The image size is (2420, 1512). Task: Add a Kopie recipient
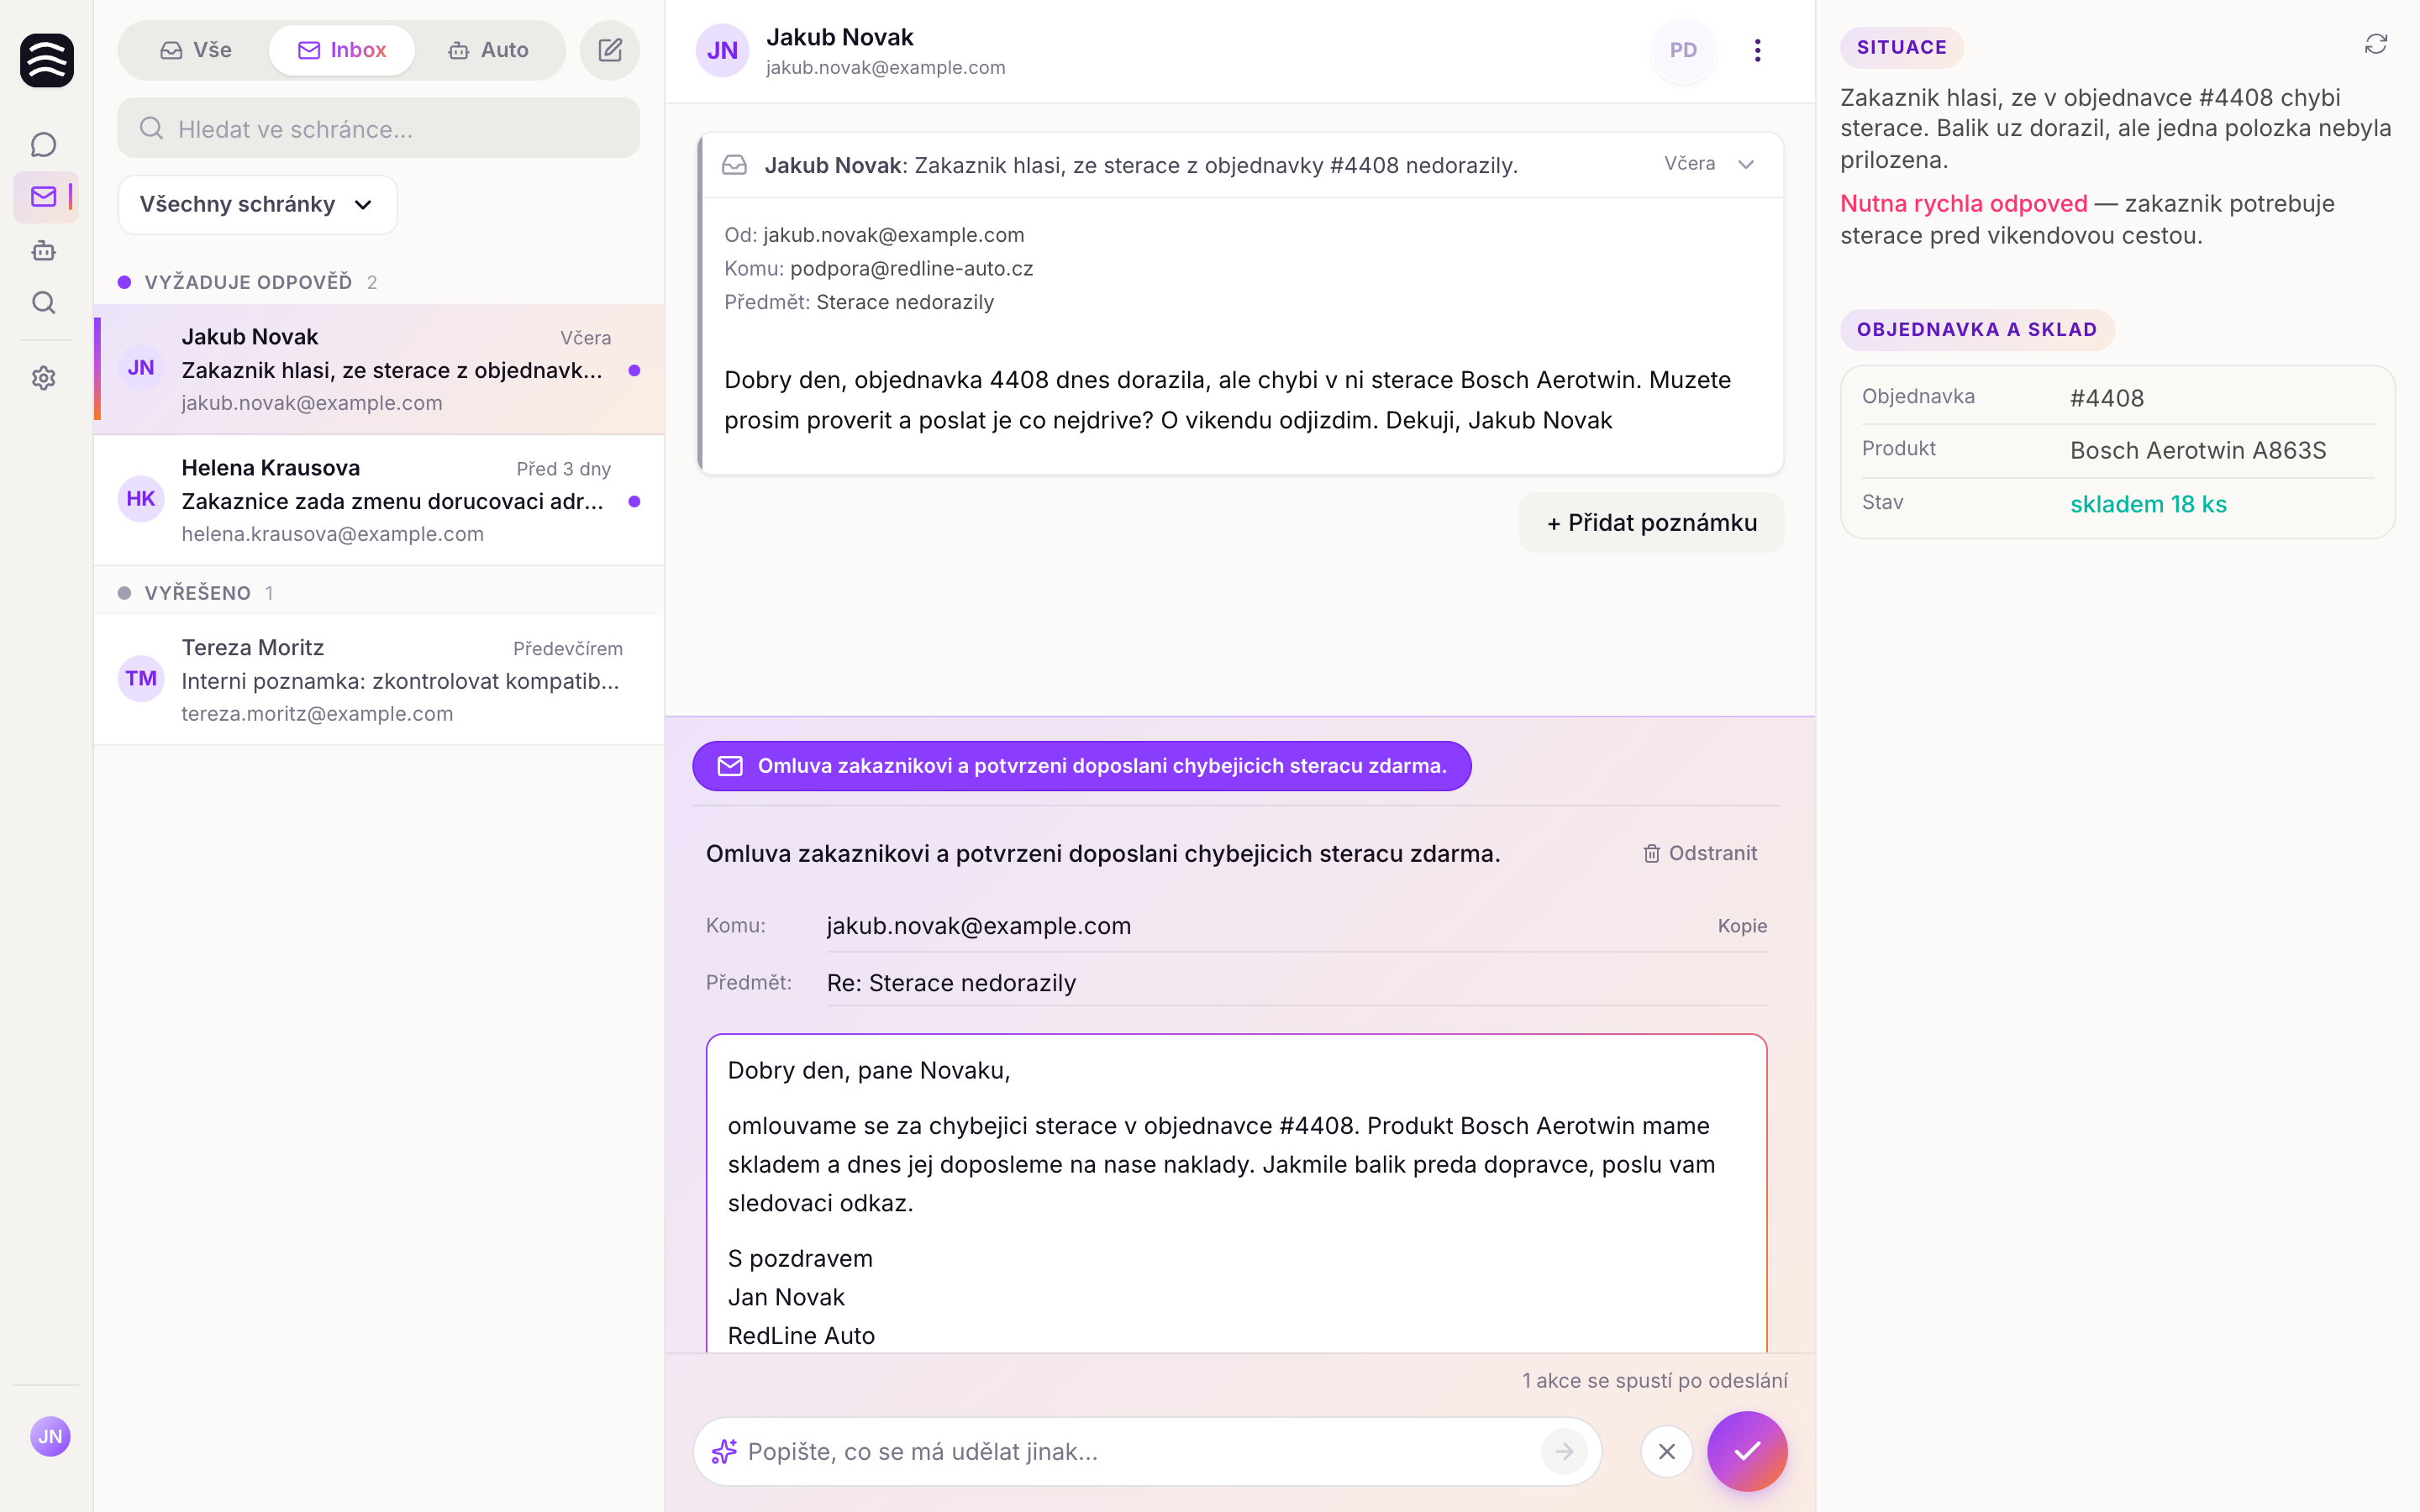coord(1742,926)
